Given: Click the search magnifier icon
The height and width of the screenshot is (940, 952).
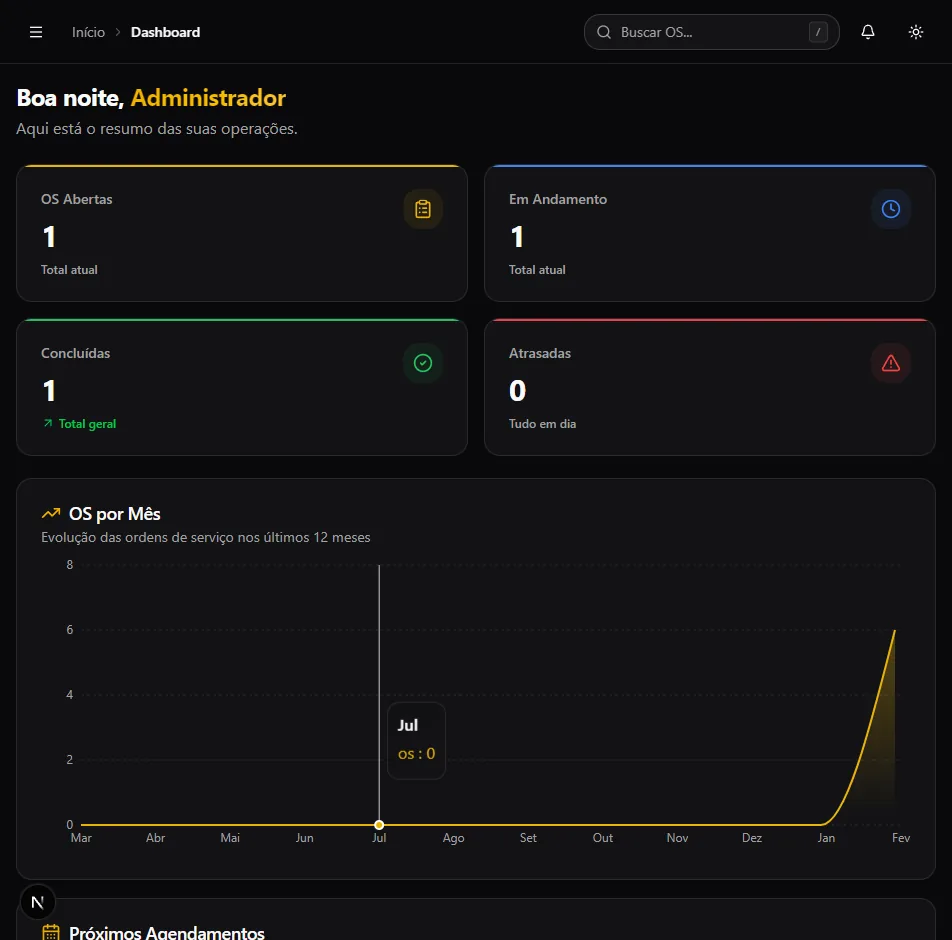Looking at the screenshot, I should (604, 32).
